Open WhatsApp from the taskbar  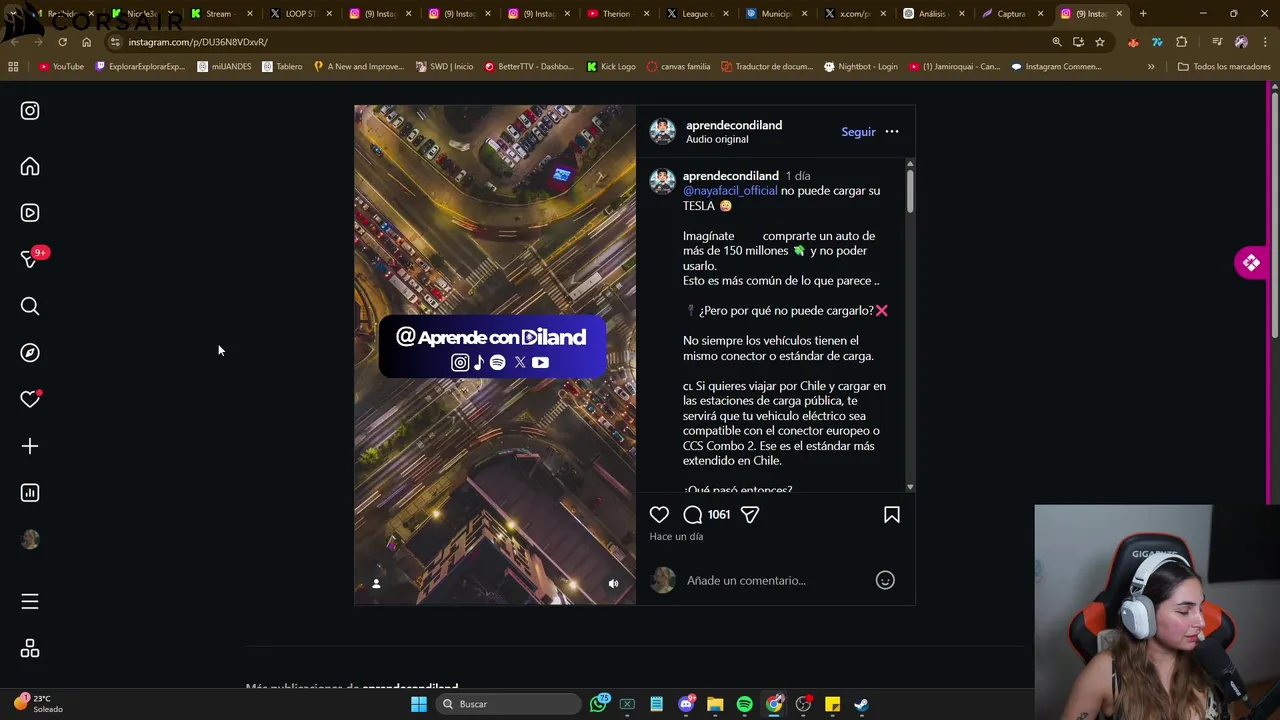(599, 704)
